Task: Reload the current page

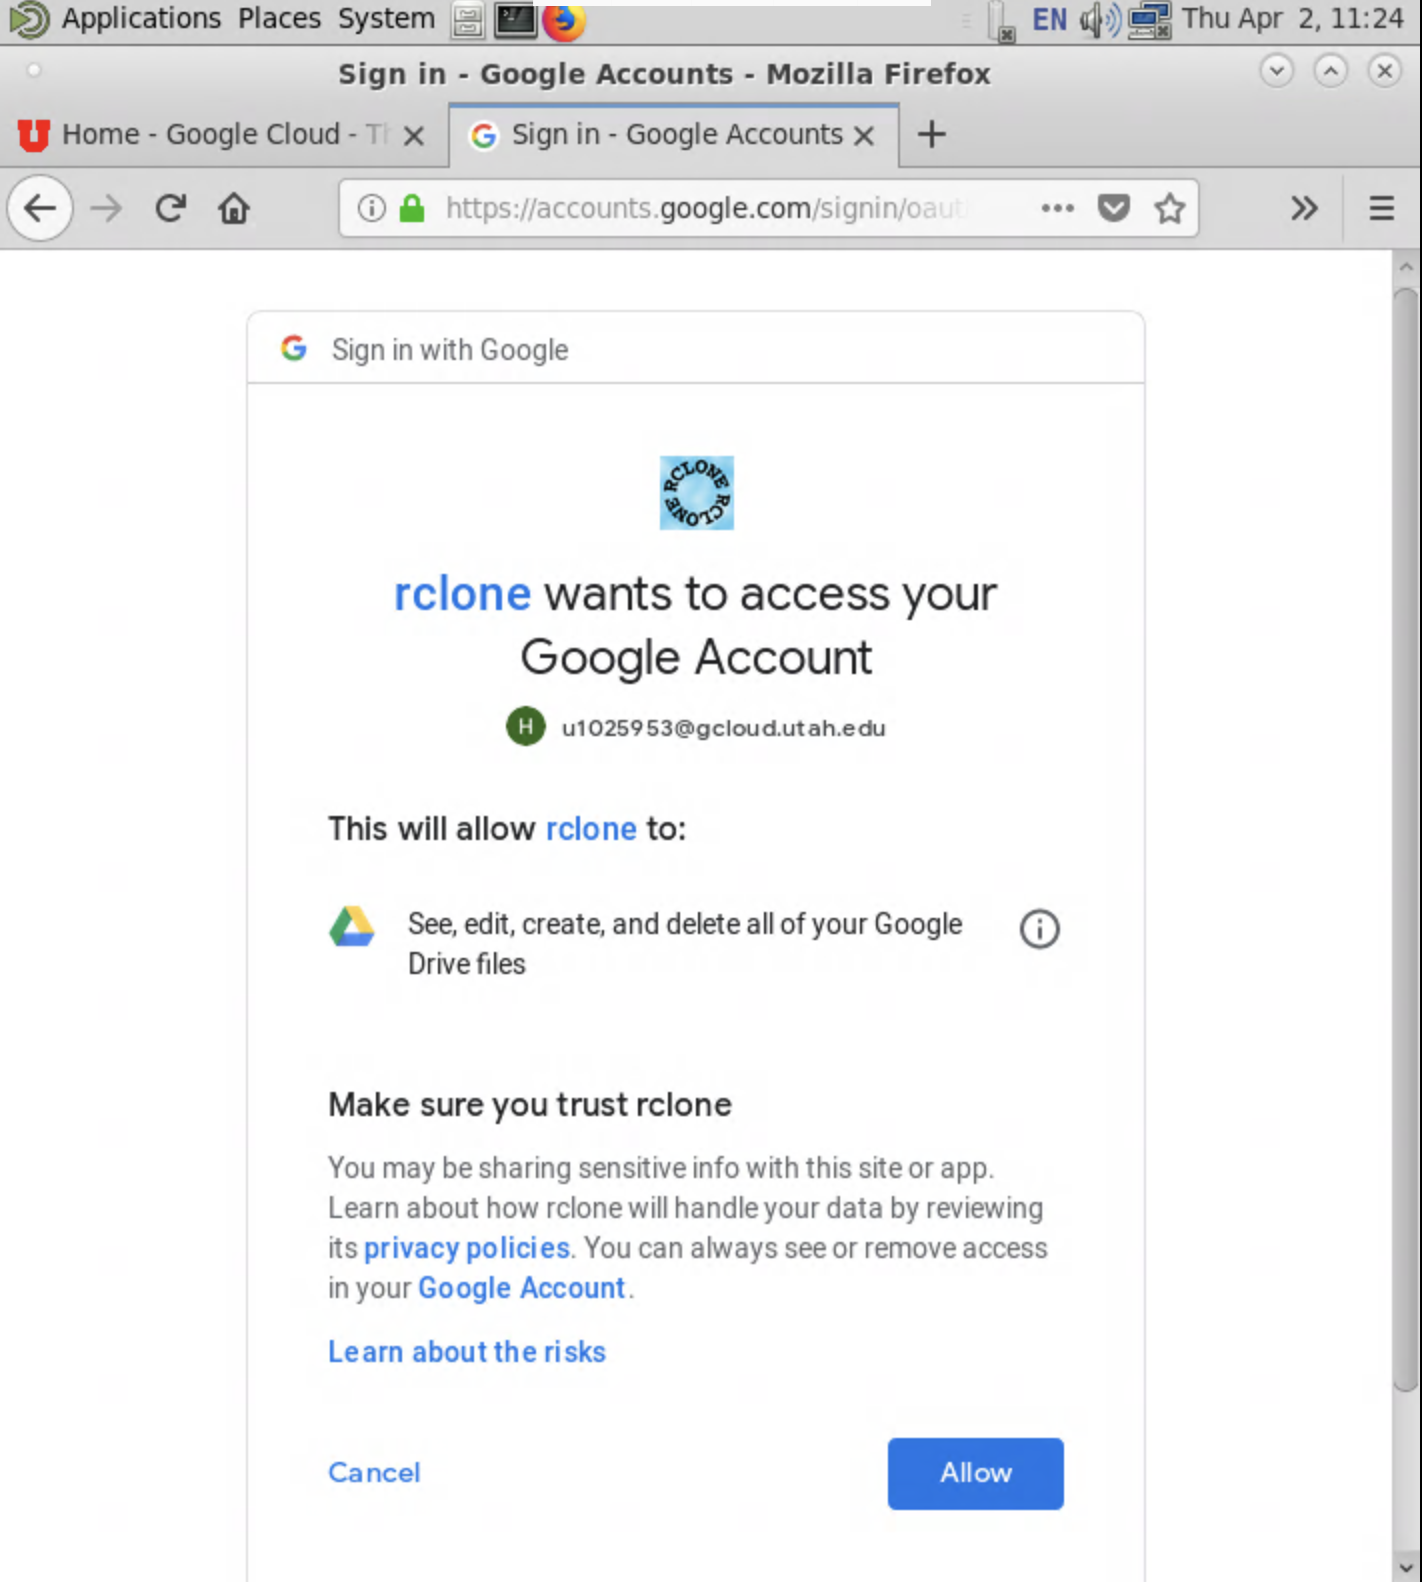Action: (170, 208)
